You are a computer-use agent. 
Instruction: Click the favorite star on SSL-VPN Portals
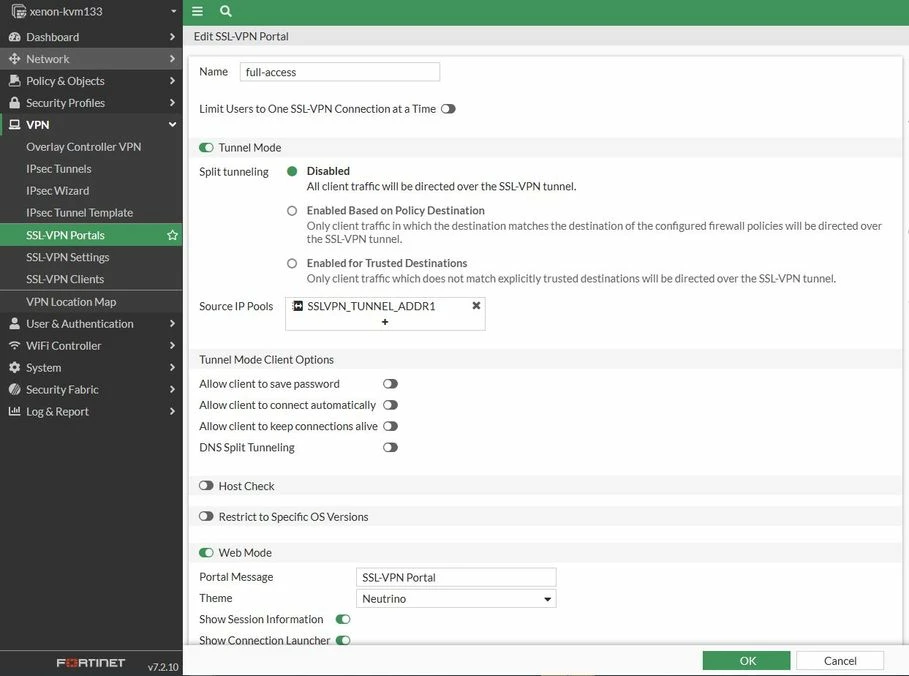click(172, 235)
